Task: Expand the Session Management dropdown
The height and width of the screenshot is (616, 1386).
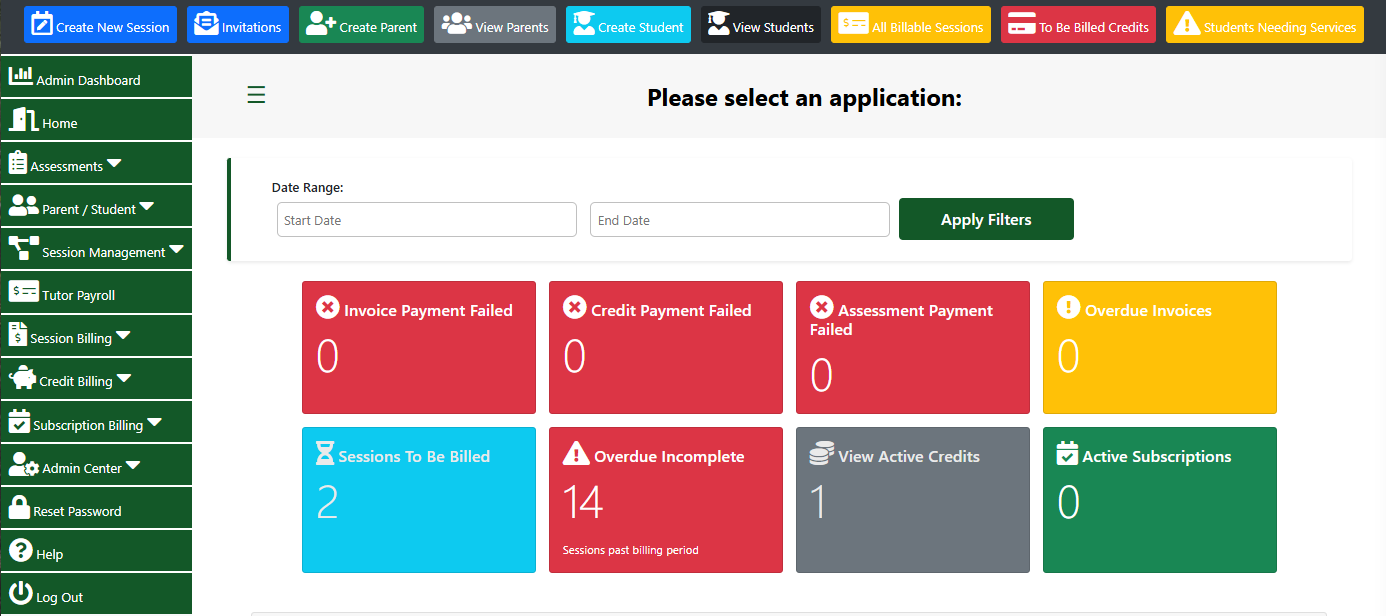Action: pos(176,249)
